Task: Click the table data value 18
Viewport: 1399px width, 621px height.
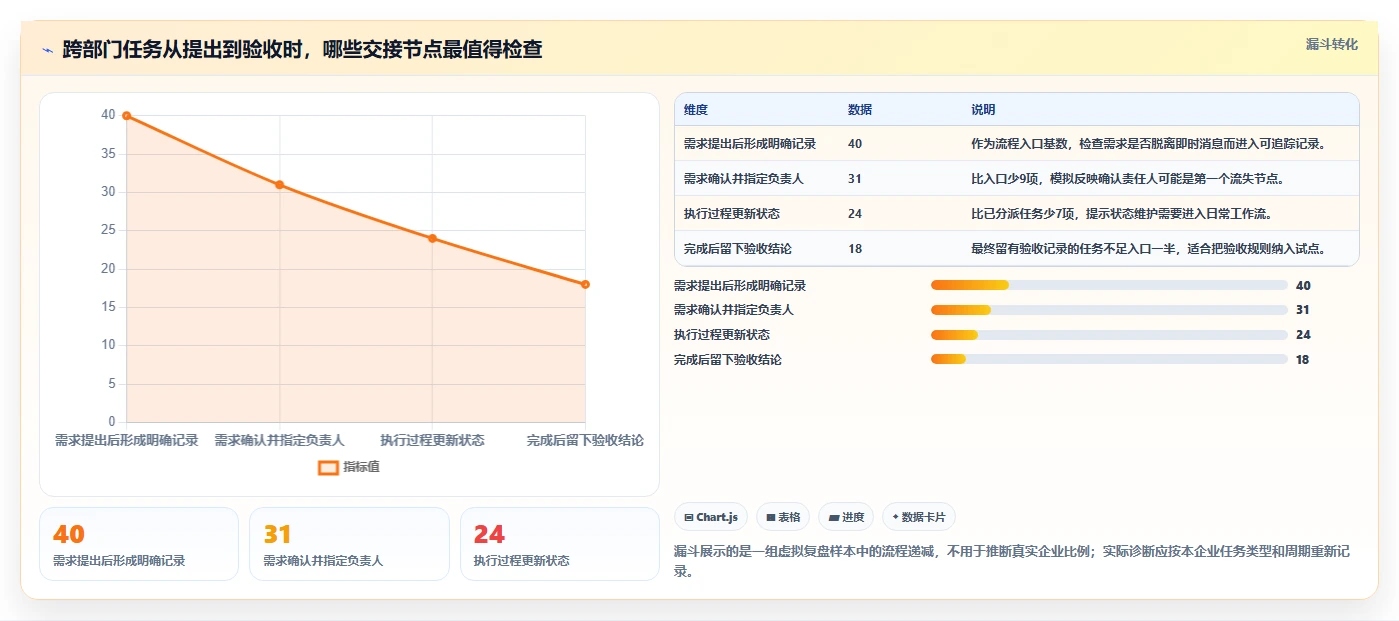Action: (x=855, y=249)
